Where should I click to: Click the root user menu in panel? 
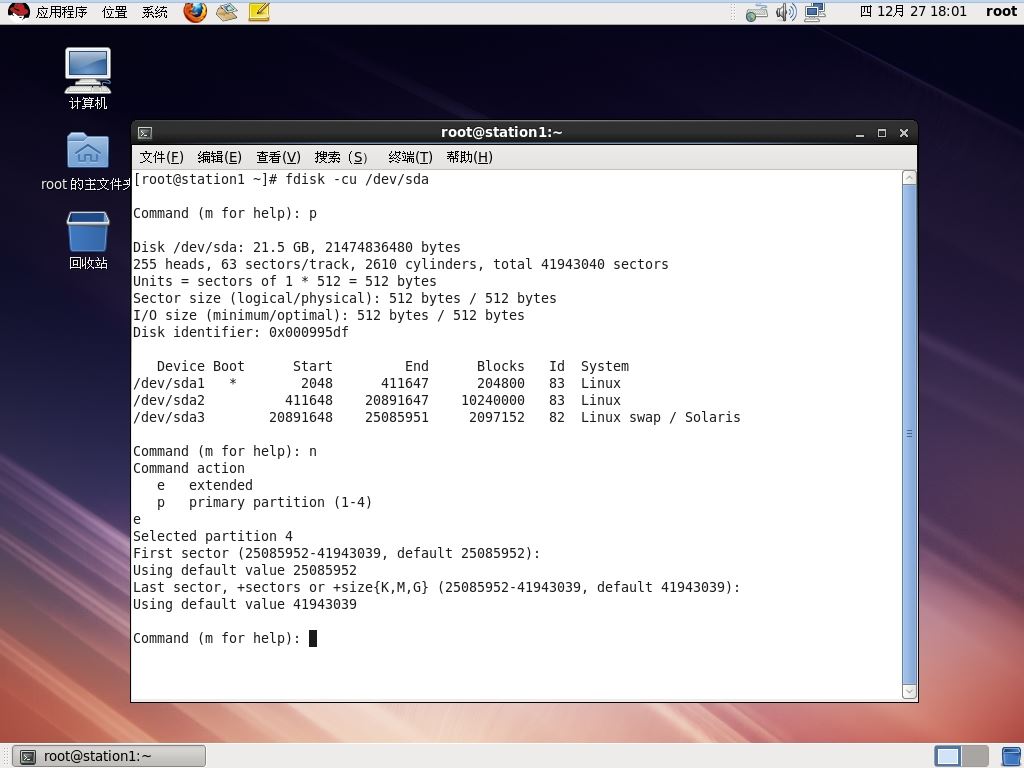click(x=1001, y=11)
